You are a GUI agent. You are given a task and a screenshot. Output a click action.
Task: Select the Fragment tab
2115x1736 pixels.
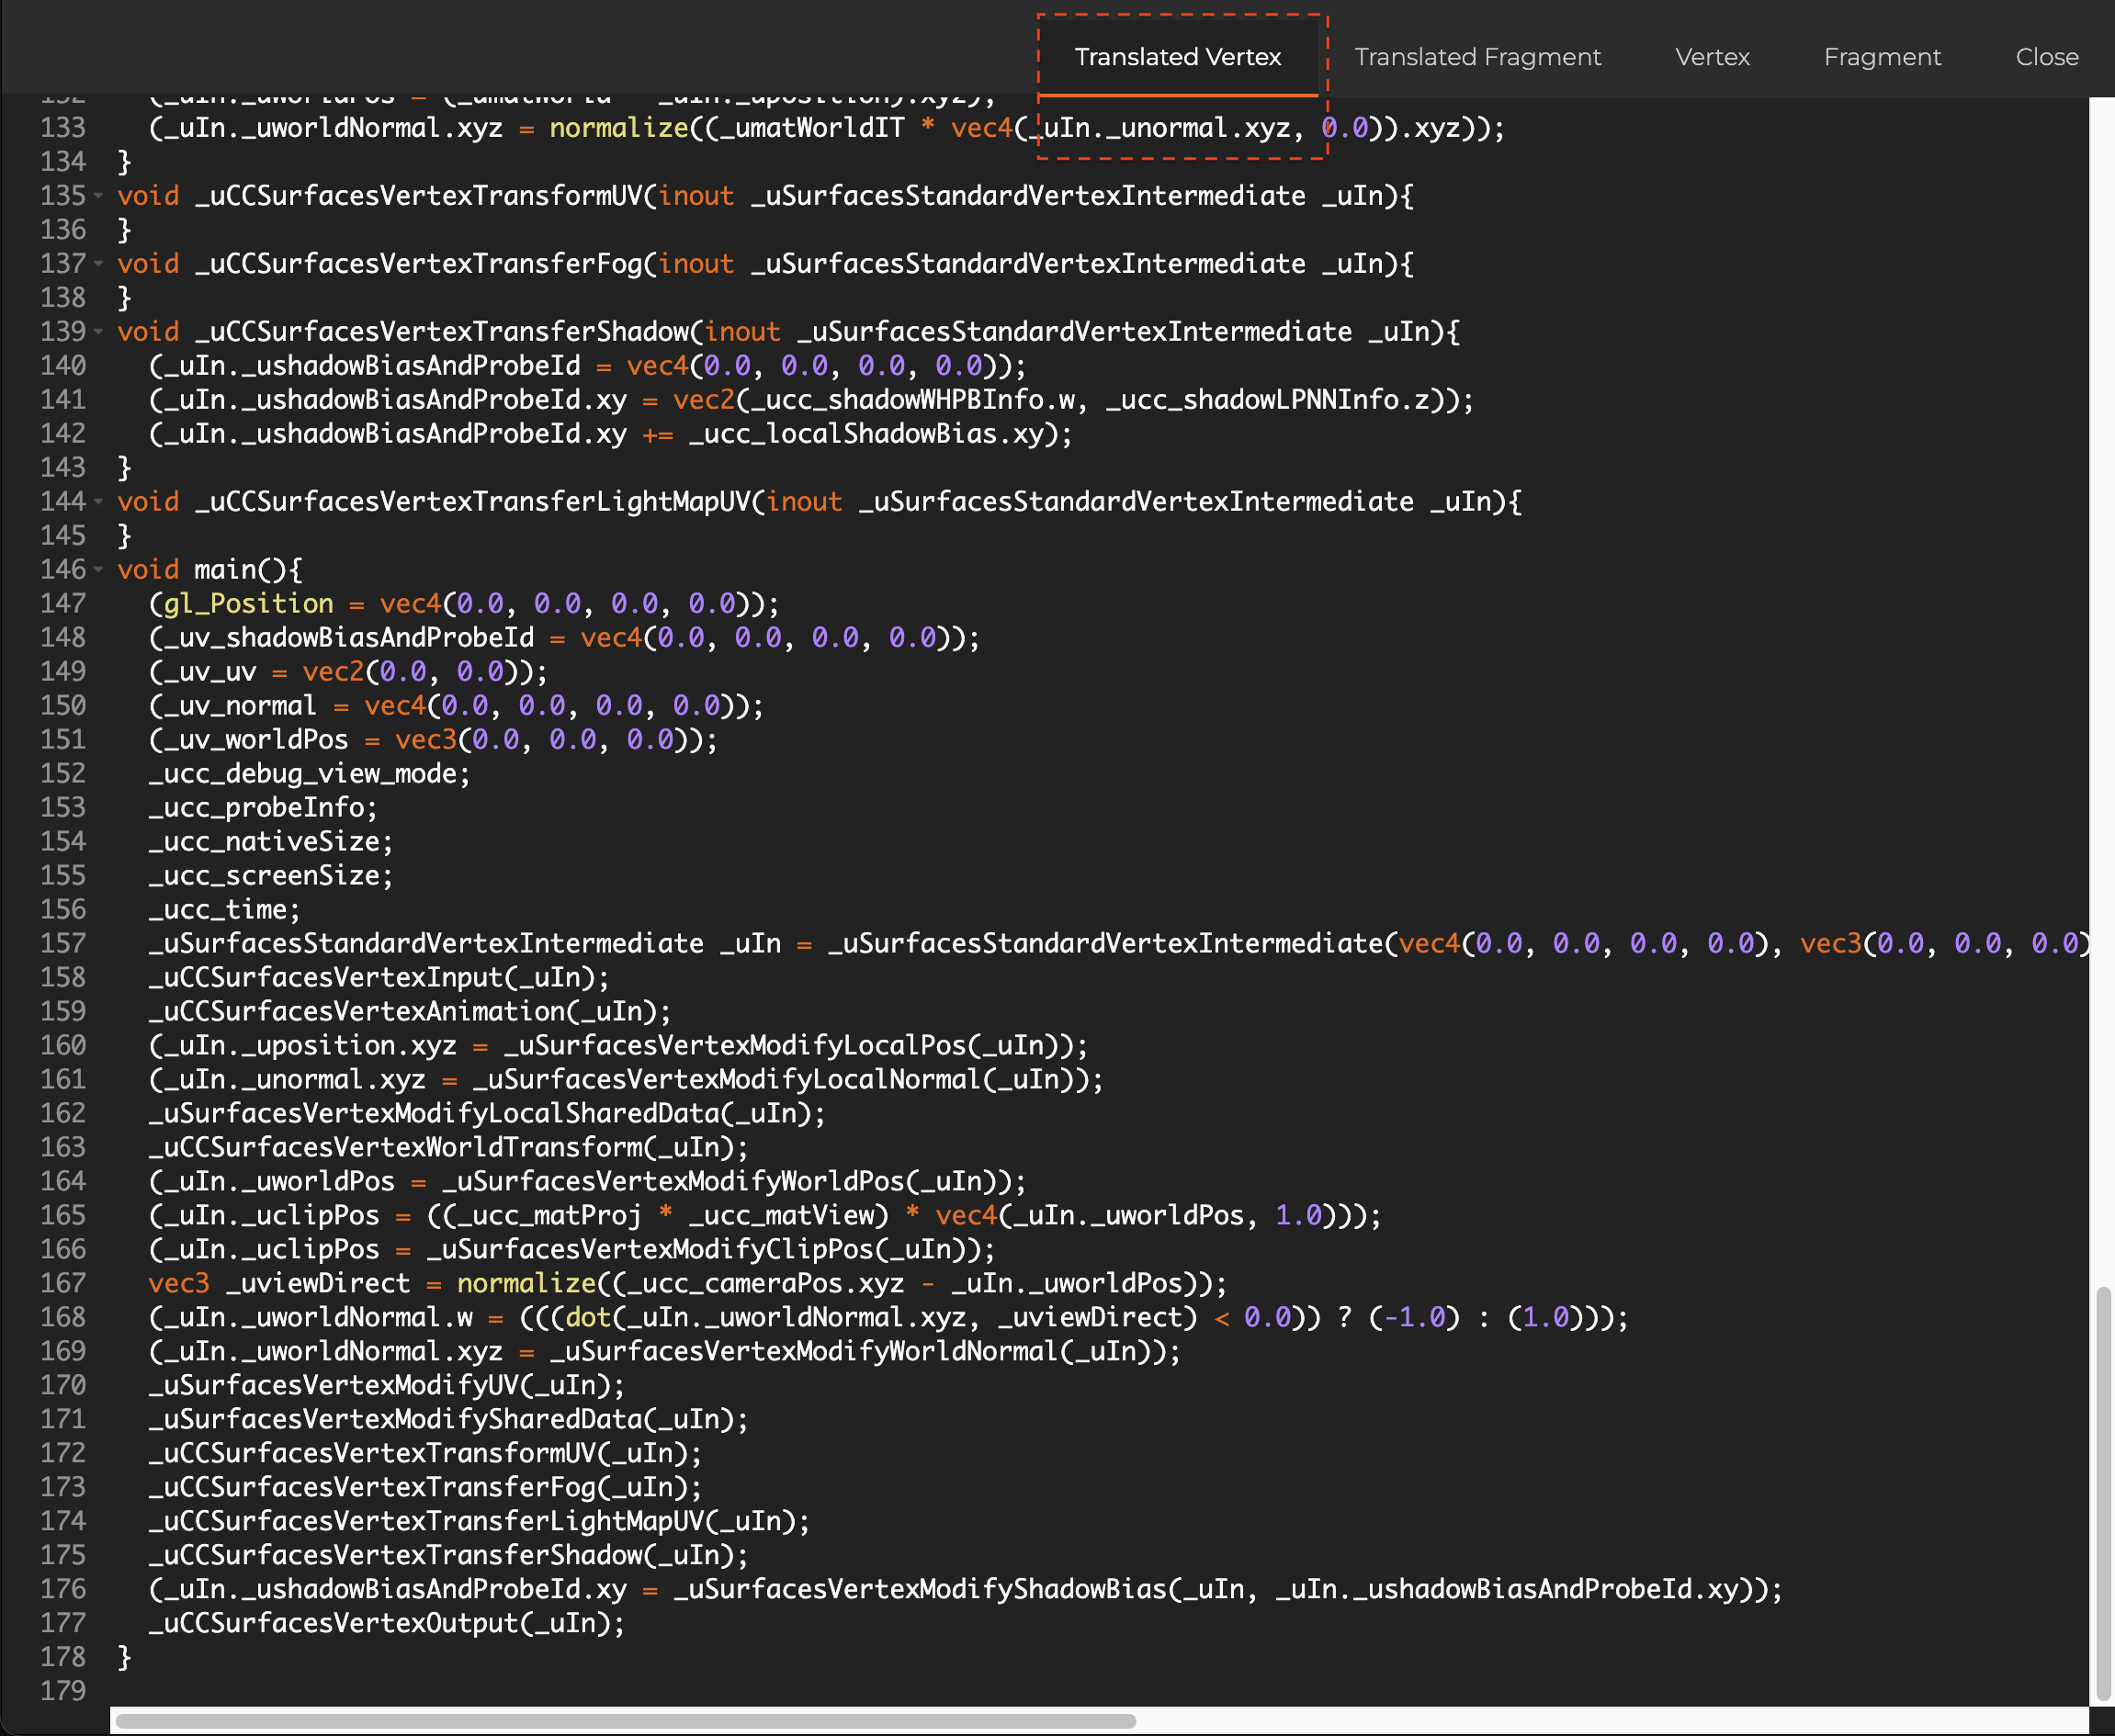tap(1882, 57)
